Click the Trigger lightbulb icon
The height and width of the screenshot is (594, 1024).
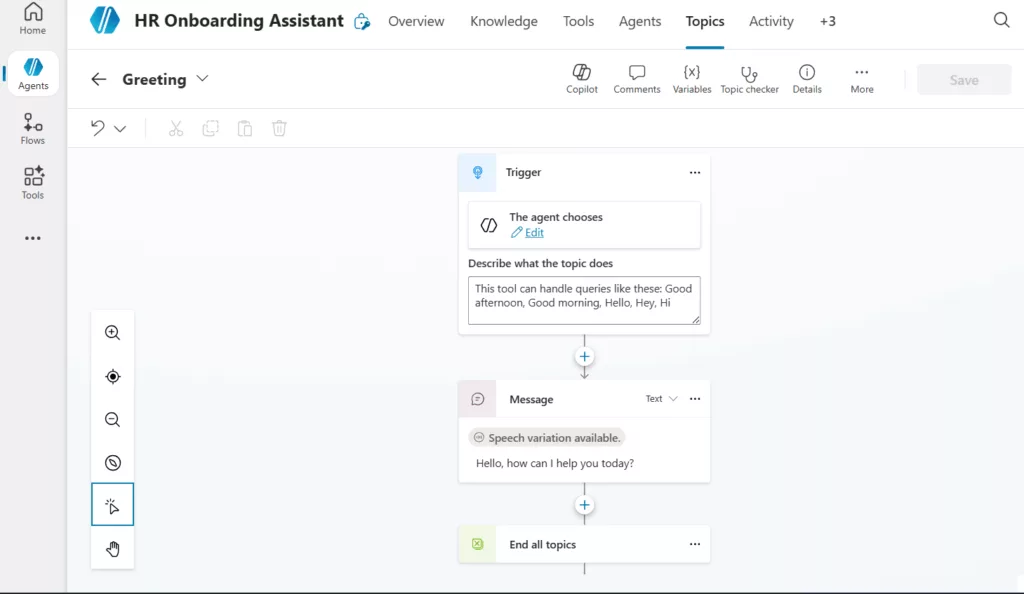tap(477, 172)
